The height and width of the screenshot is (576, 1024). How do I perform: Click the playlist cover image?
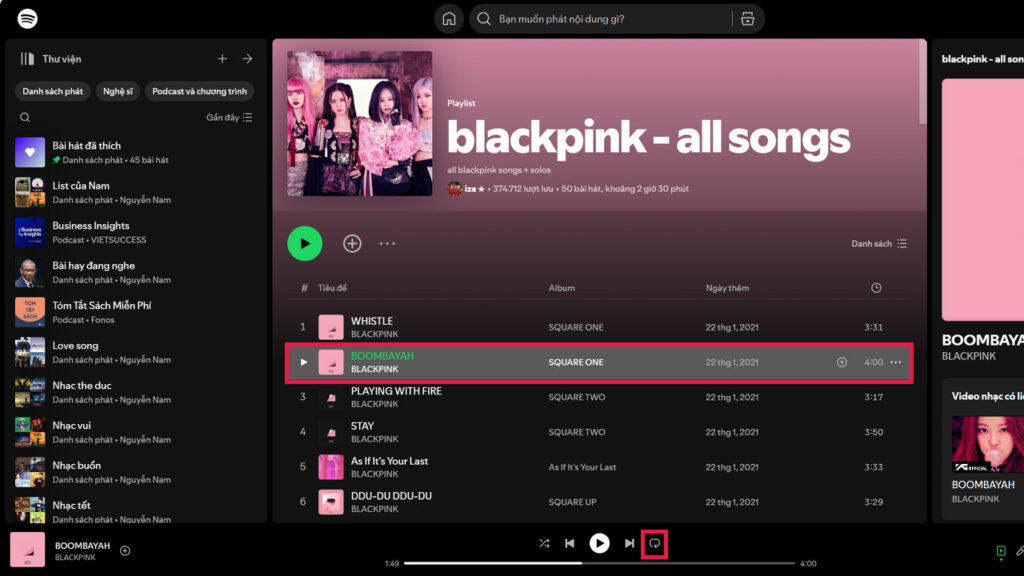pos(360,123)
